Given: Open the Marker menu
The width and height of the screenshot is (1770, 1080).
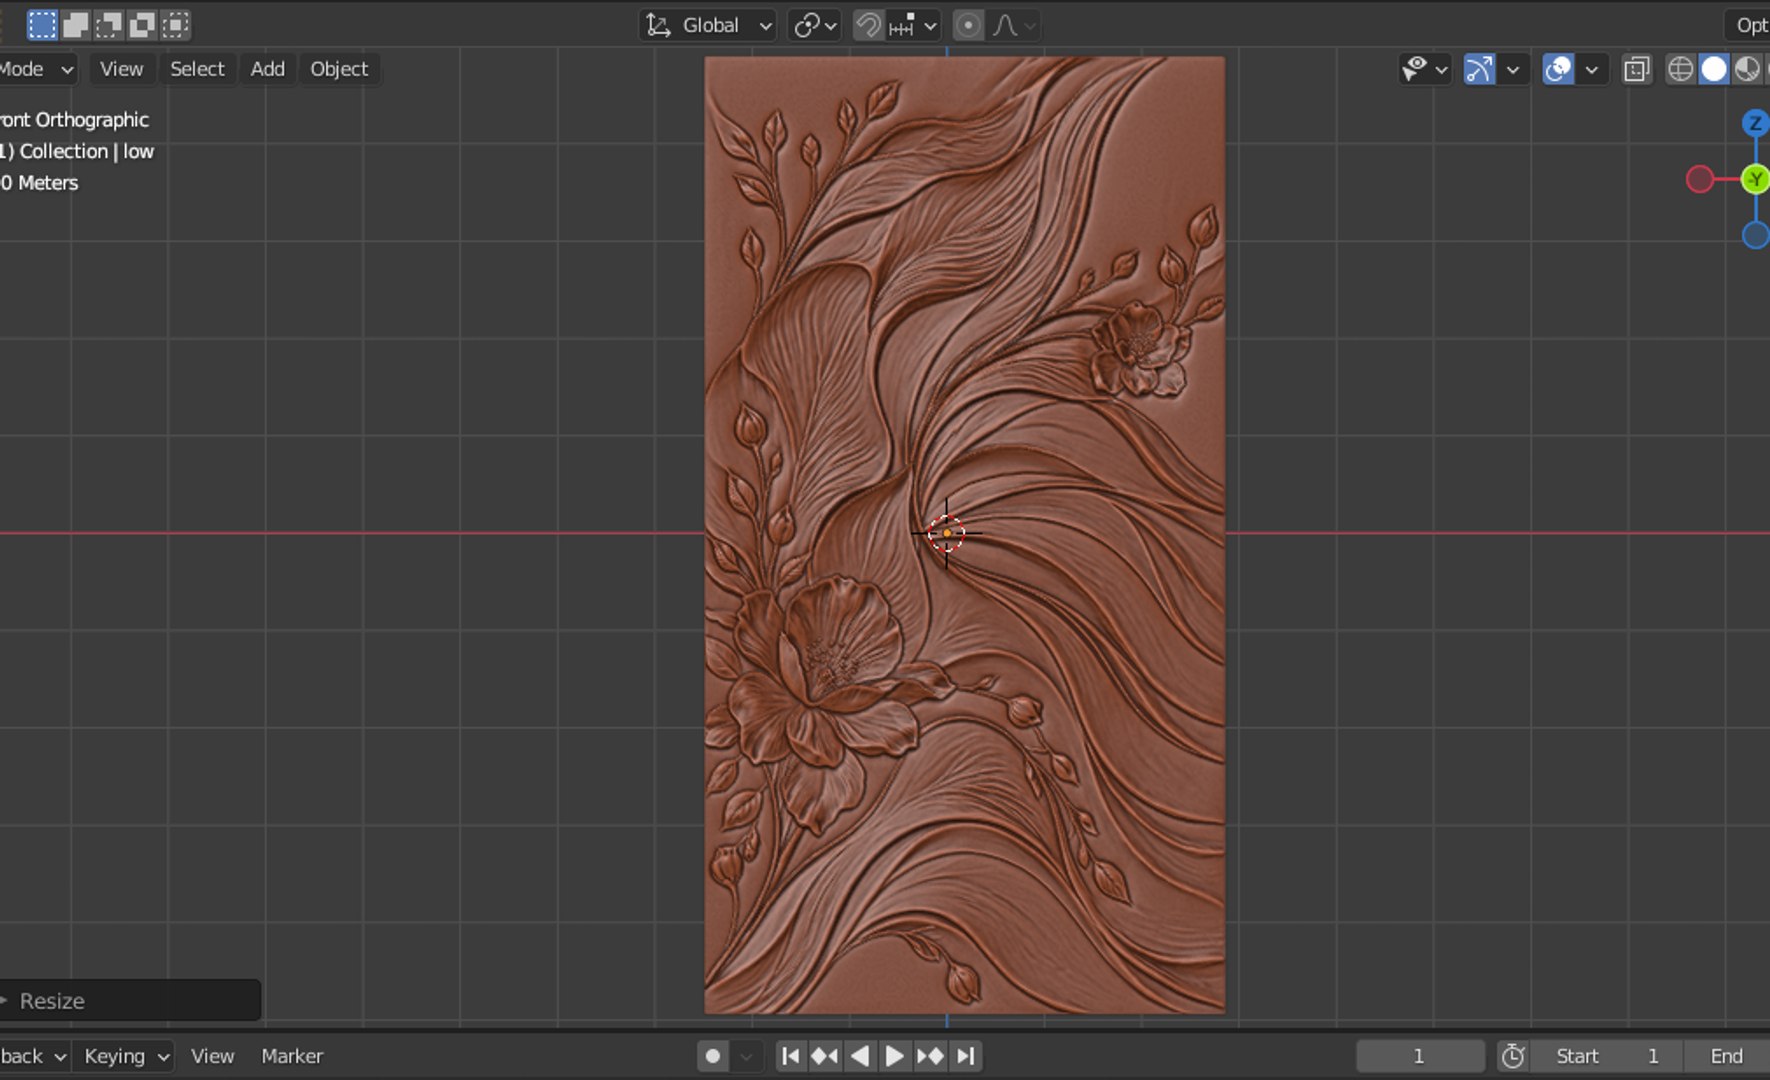Looking at the screenshot, I should [x=292, y=1056].
